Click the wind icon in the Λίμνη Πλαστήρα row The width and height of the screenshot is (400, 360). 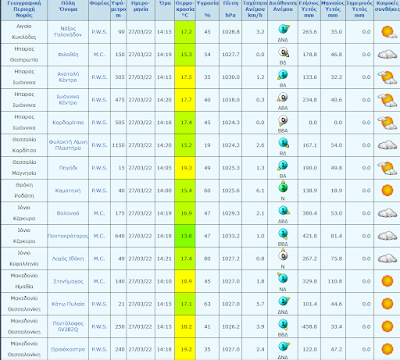(x=283, y=143)
